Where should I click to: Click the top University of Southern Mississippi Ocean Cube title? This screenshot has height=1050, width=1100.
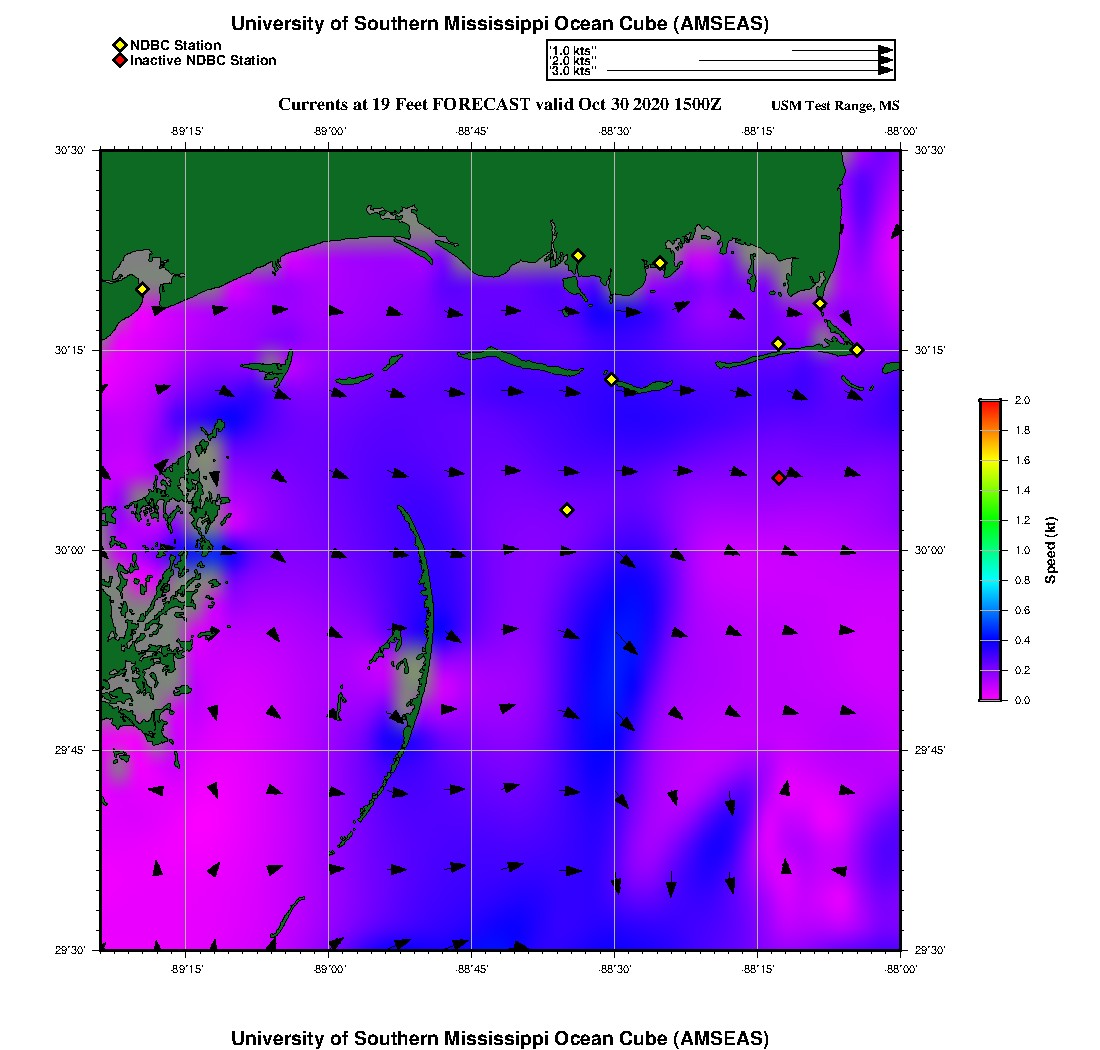click(499, 24)
